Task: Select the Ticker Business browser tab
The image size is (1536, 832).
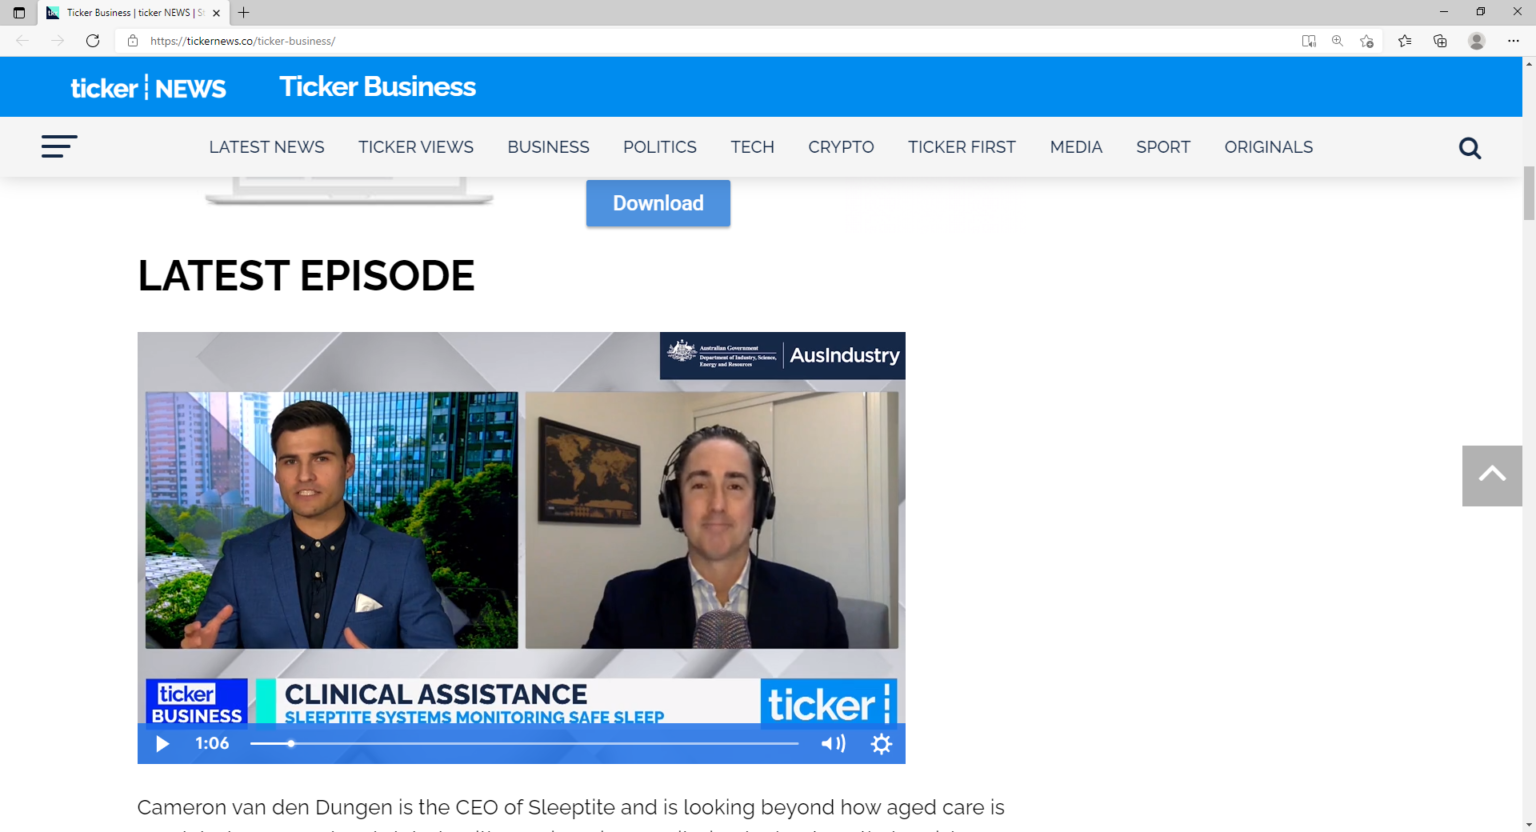Action: (133, 13)
